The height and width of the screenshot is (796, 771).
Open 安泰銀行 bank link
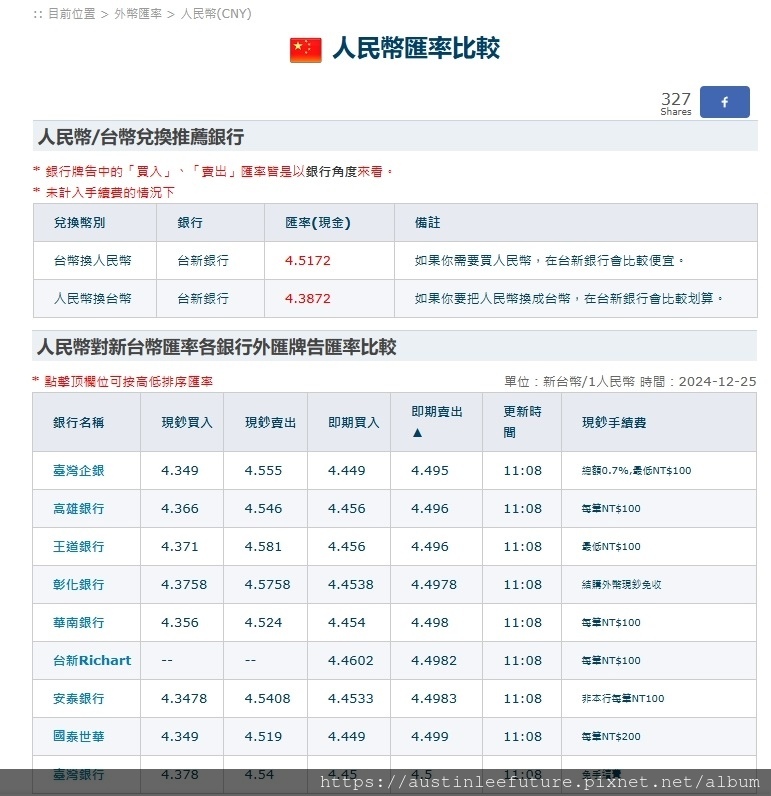pyautogui.click(x=79, y=699)
